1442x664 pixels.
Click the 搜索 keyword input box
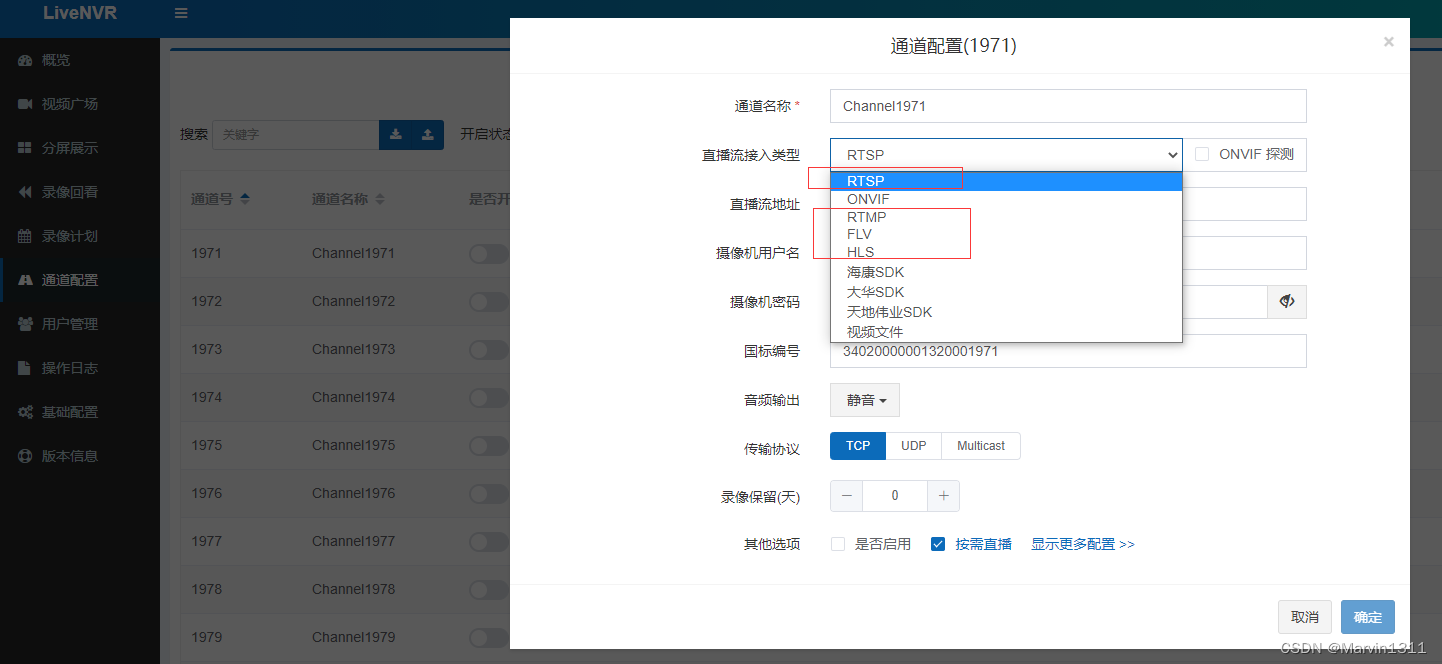click(296, 134)
